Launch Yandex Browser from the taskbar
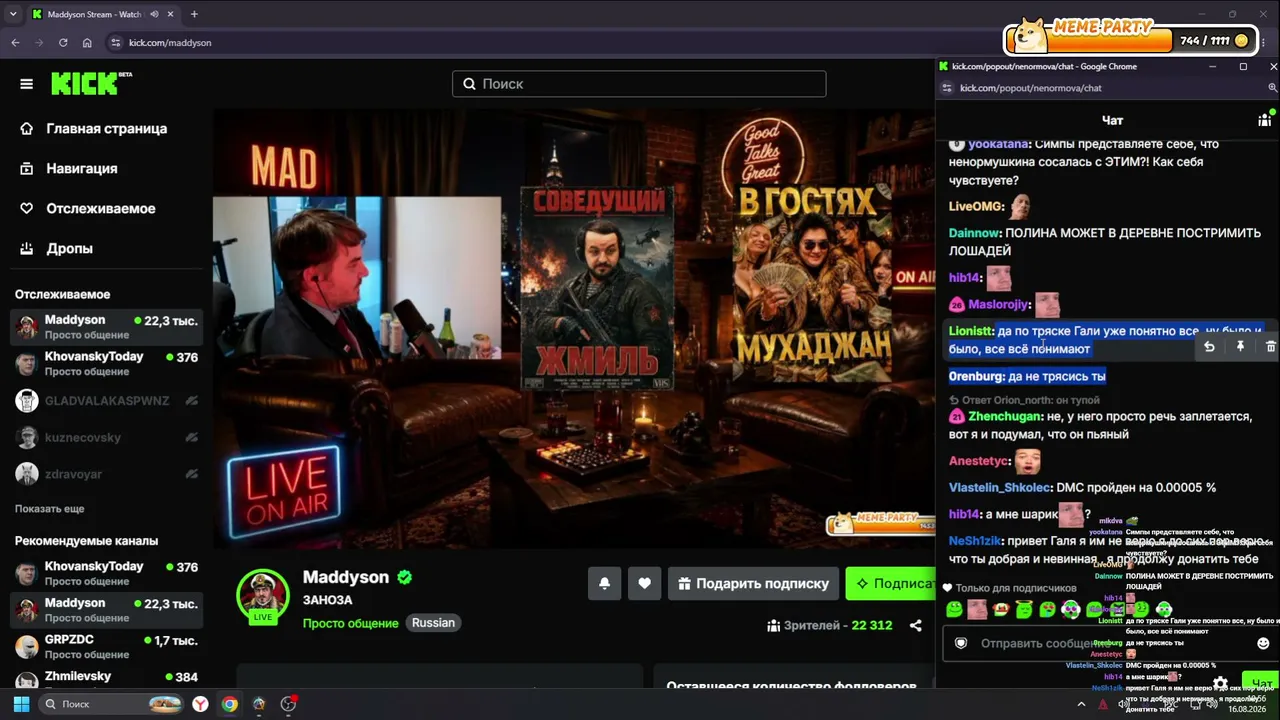1280x720 pixels. 201,704
